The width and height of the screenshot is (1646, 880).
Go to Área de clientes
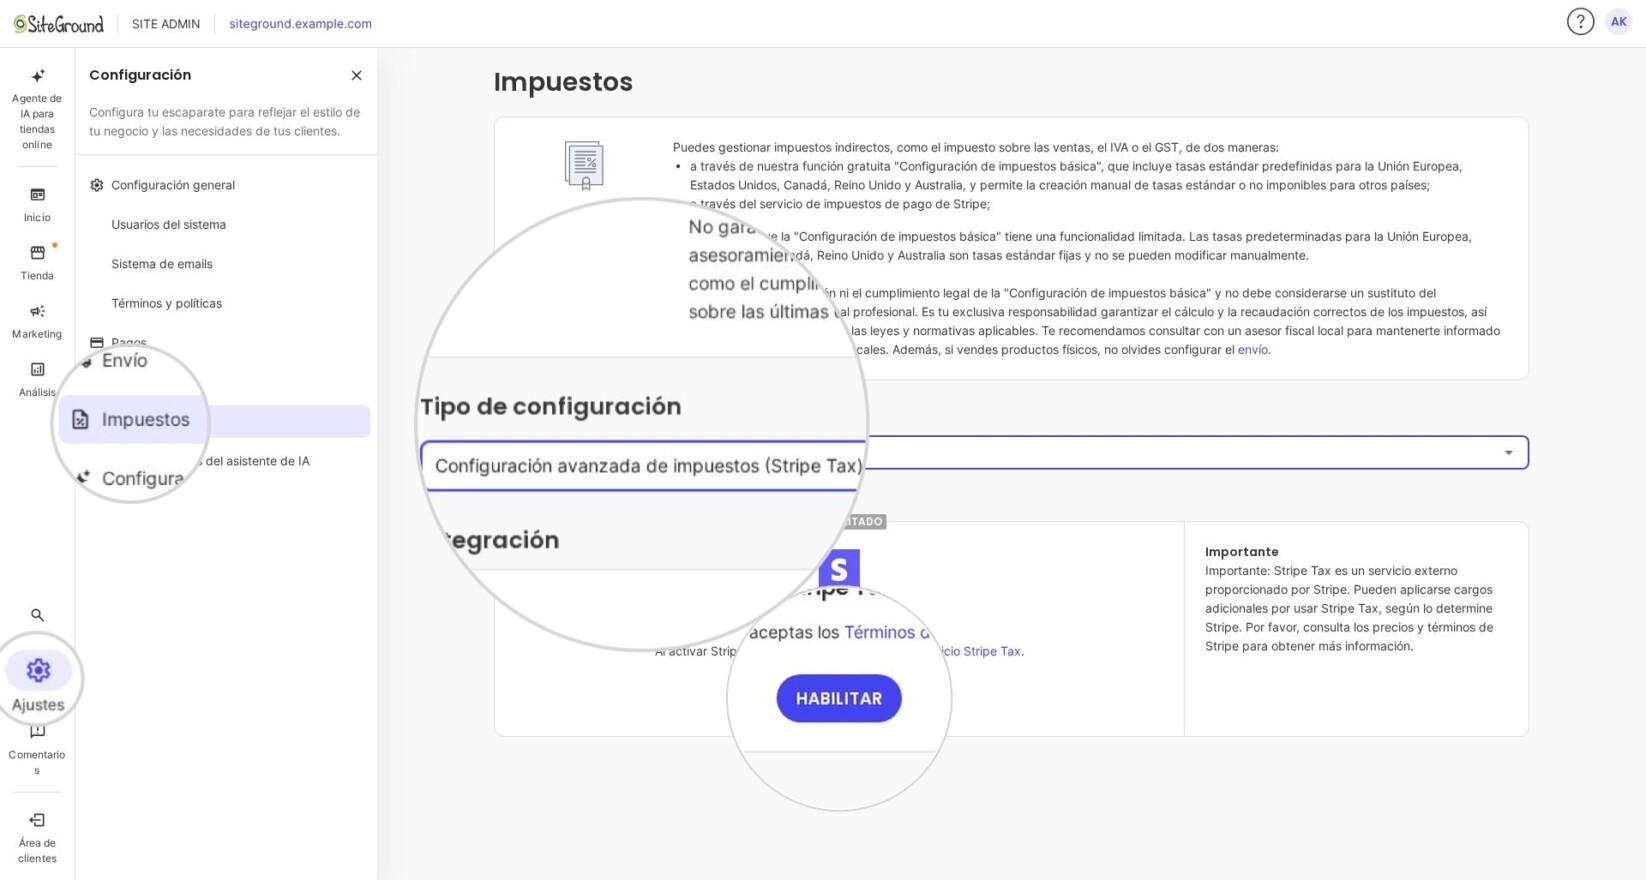tap(37, 838)
